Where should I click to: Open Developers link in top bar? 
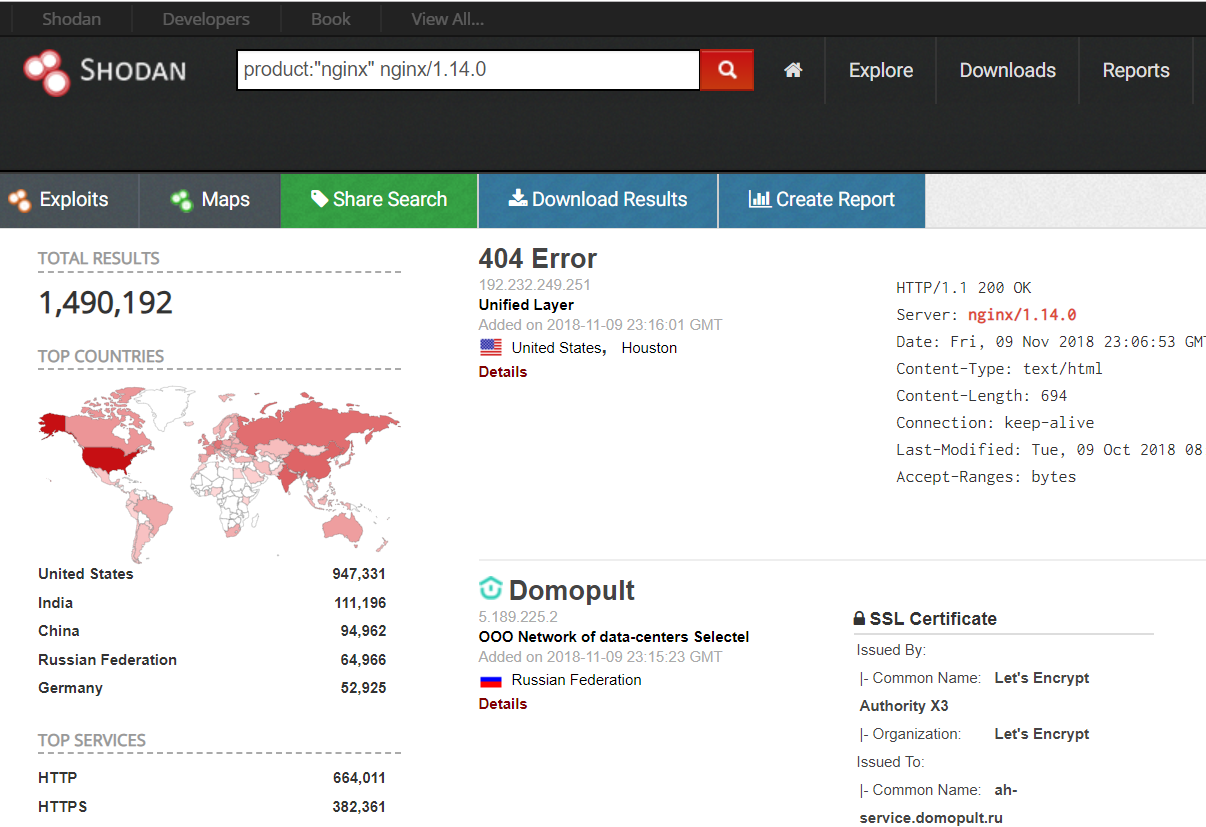(x=206, y=19)
